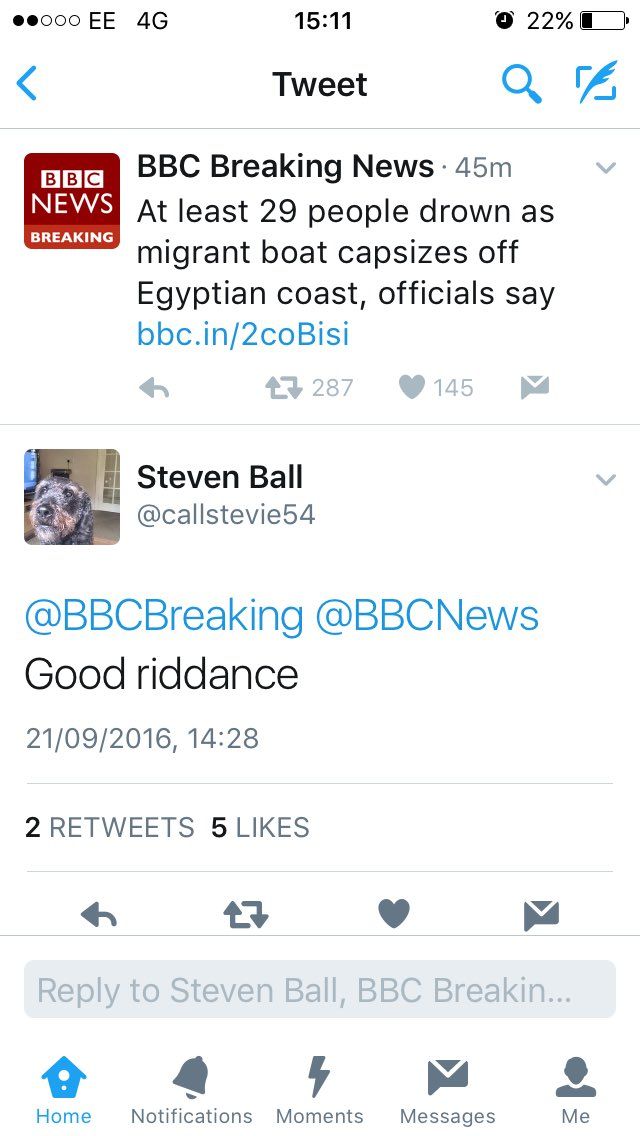The image size is (640, 1136).
Task: View the 2 Retweets list
Action: coord(109,827)
